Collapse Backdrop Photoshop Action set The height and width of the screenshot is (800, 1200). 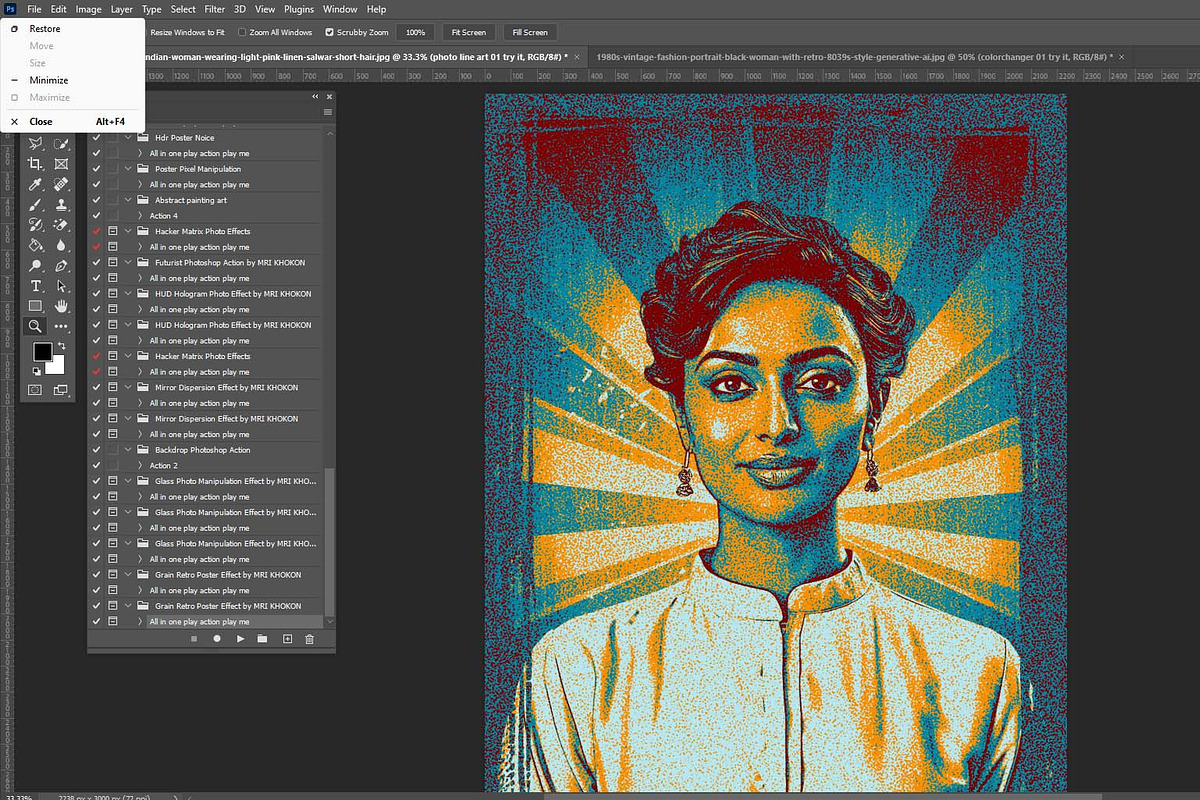(129, 450)
